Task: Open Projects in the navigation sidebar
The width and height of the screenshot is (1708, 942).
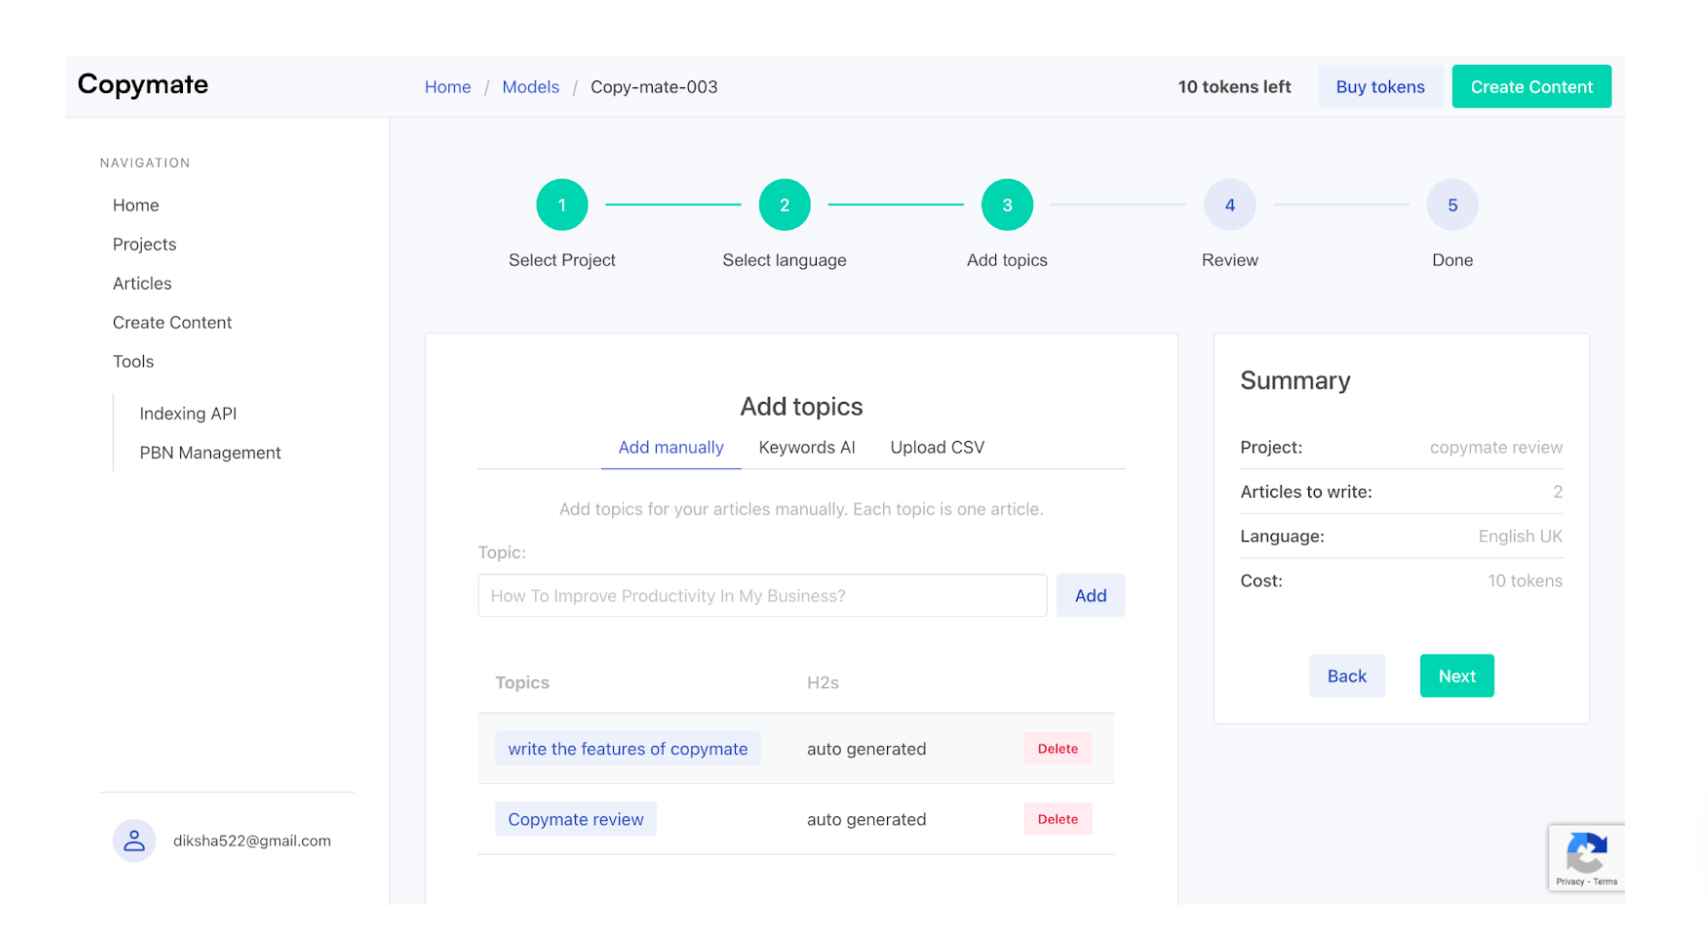Action: [144, 244]
